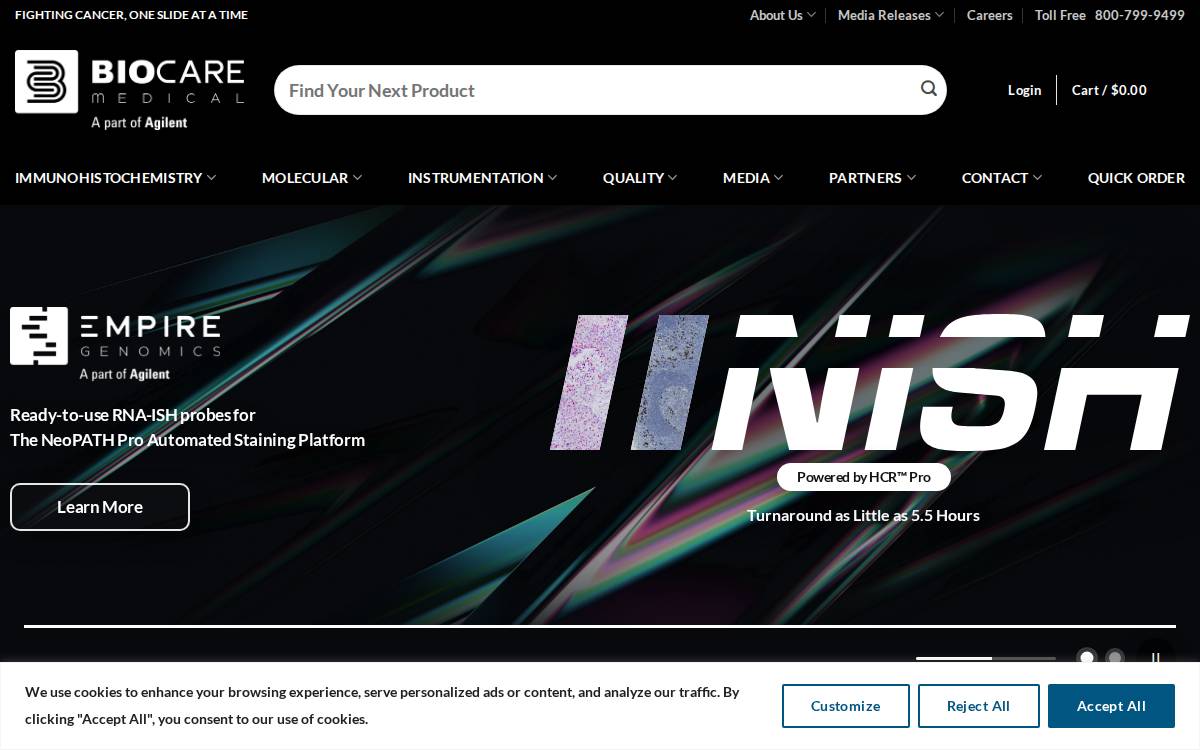Viewport: 1200px width, 750px height.
Task: Pause the slideshow with the pause icon
Action: (x=1155, y=658)
